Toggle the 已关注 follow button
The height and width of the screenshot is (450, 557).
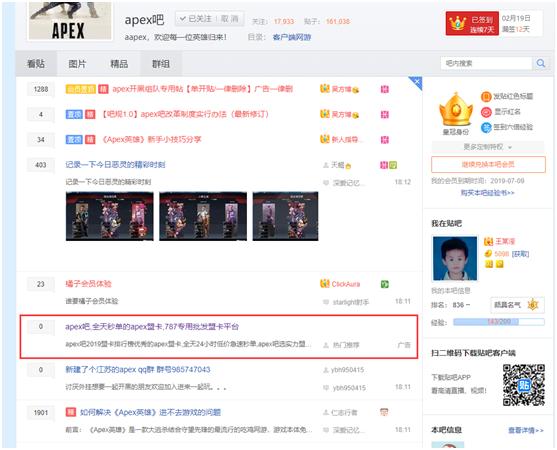195,19
